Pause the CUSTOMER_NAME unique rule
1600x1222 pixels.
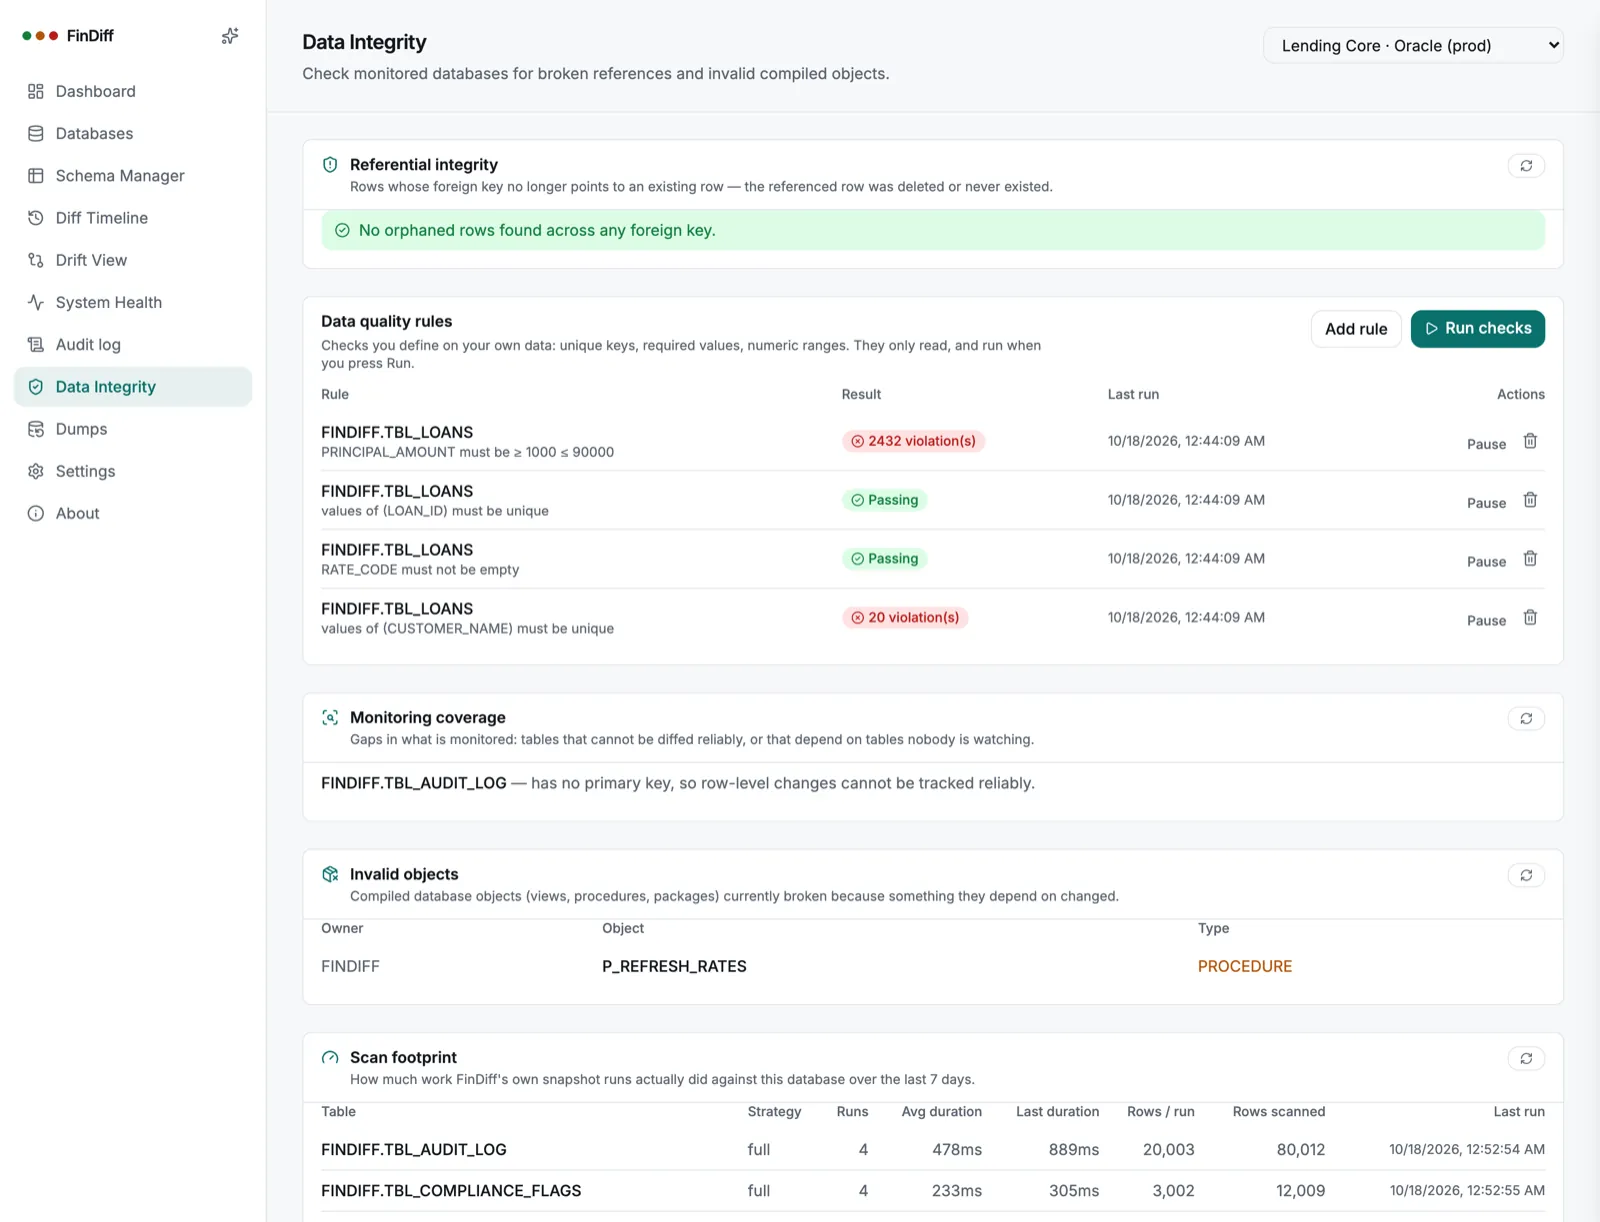pos(1486,621)
